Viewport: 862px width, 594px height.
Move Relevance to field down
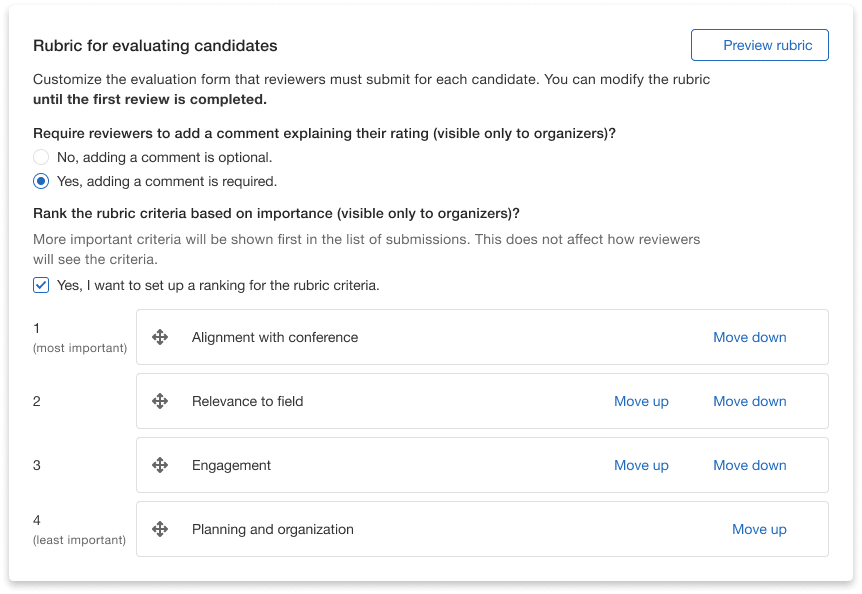pos(749,401)
